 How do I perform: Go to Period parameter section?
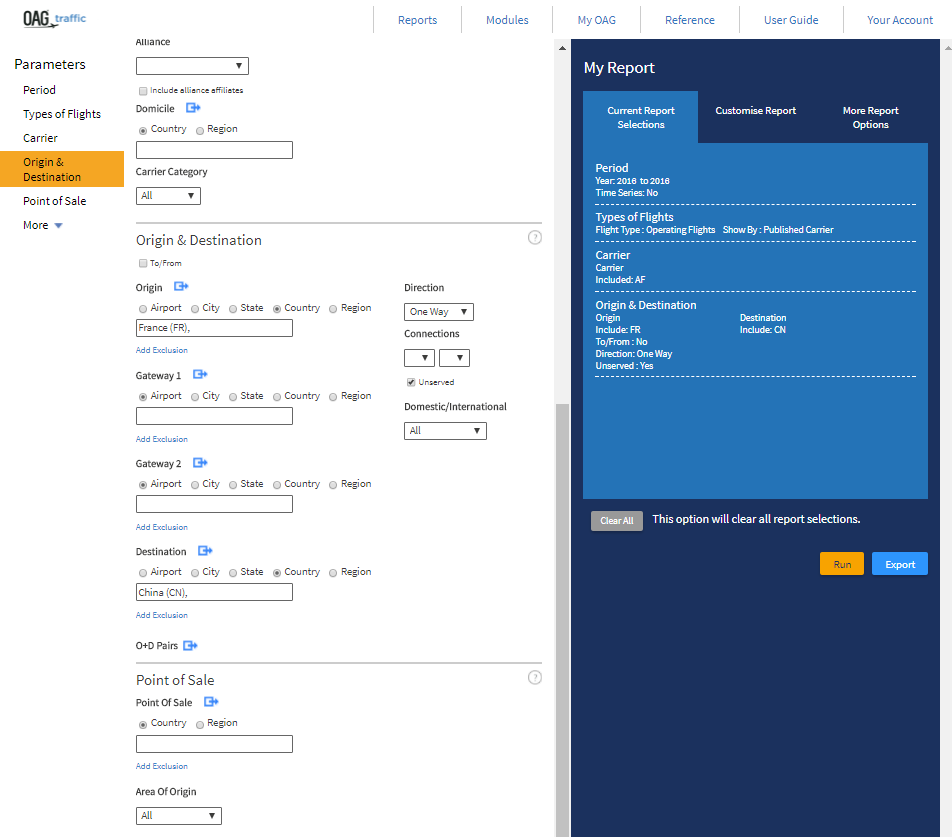(x=39, y=90)
